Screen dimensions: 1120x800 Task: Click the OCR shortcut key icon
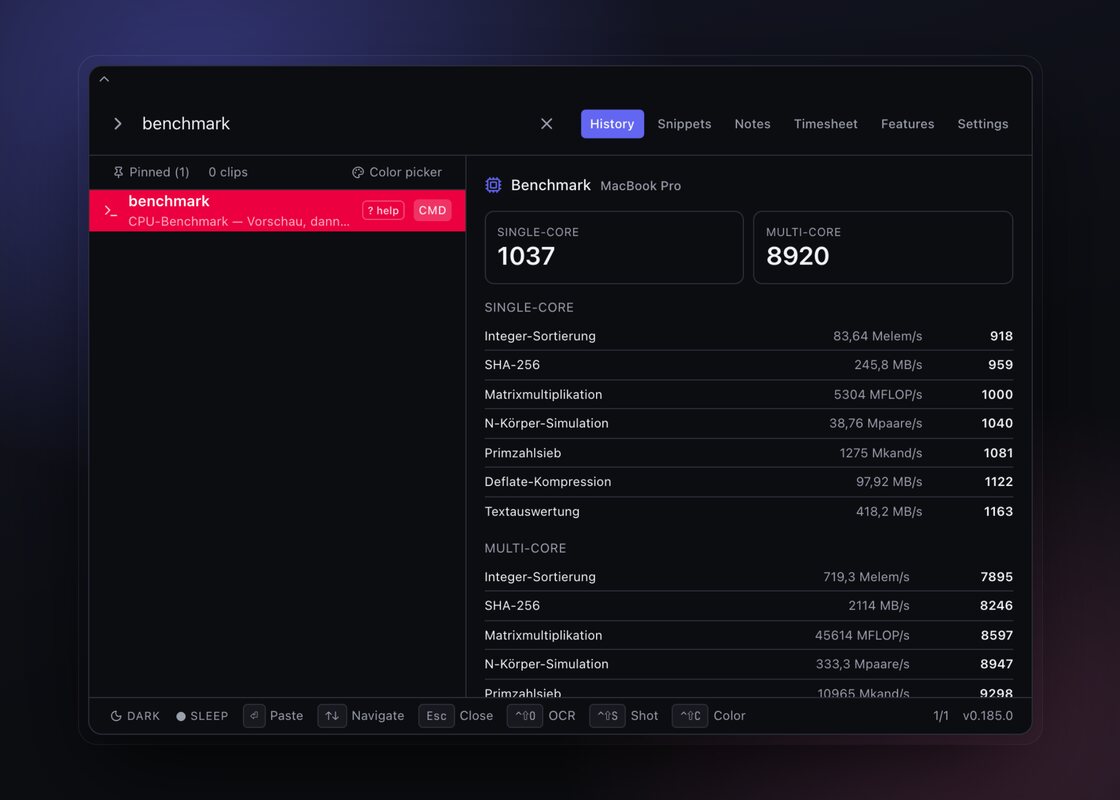tap(525, 716)
